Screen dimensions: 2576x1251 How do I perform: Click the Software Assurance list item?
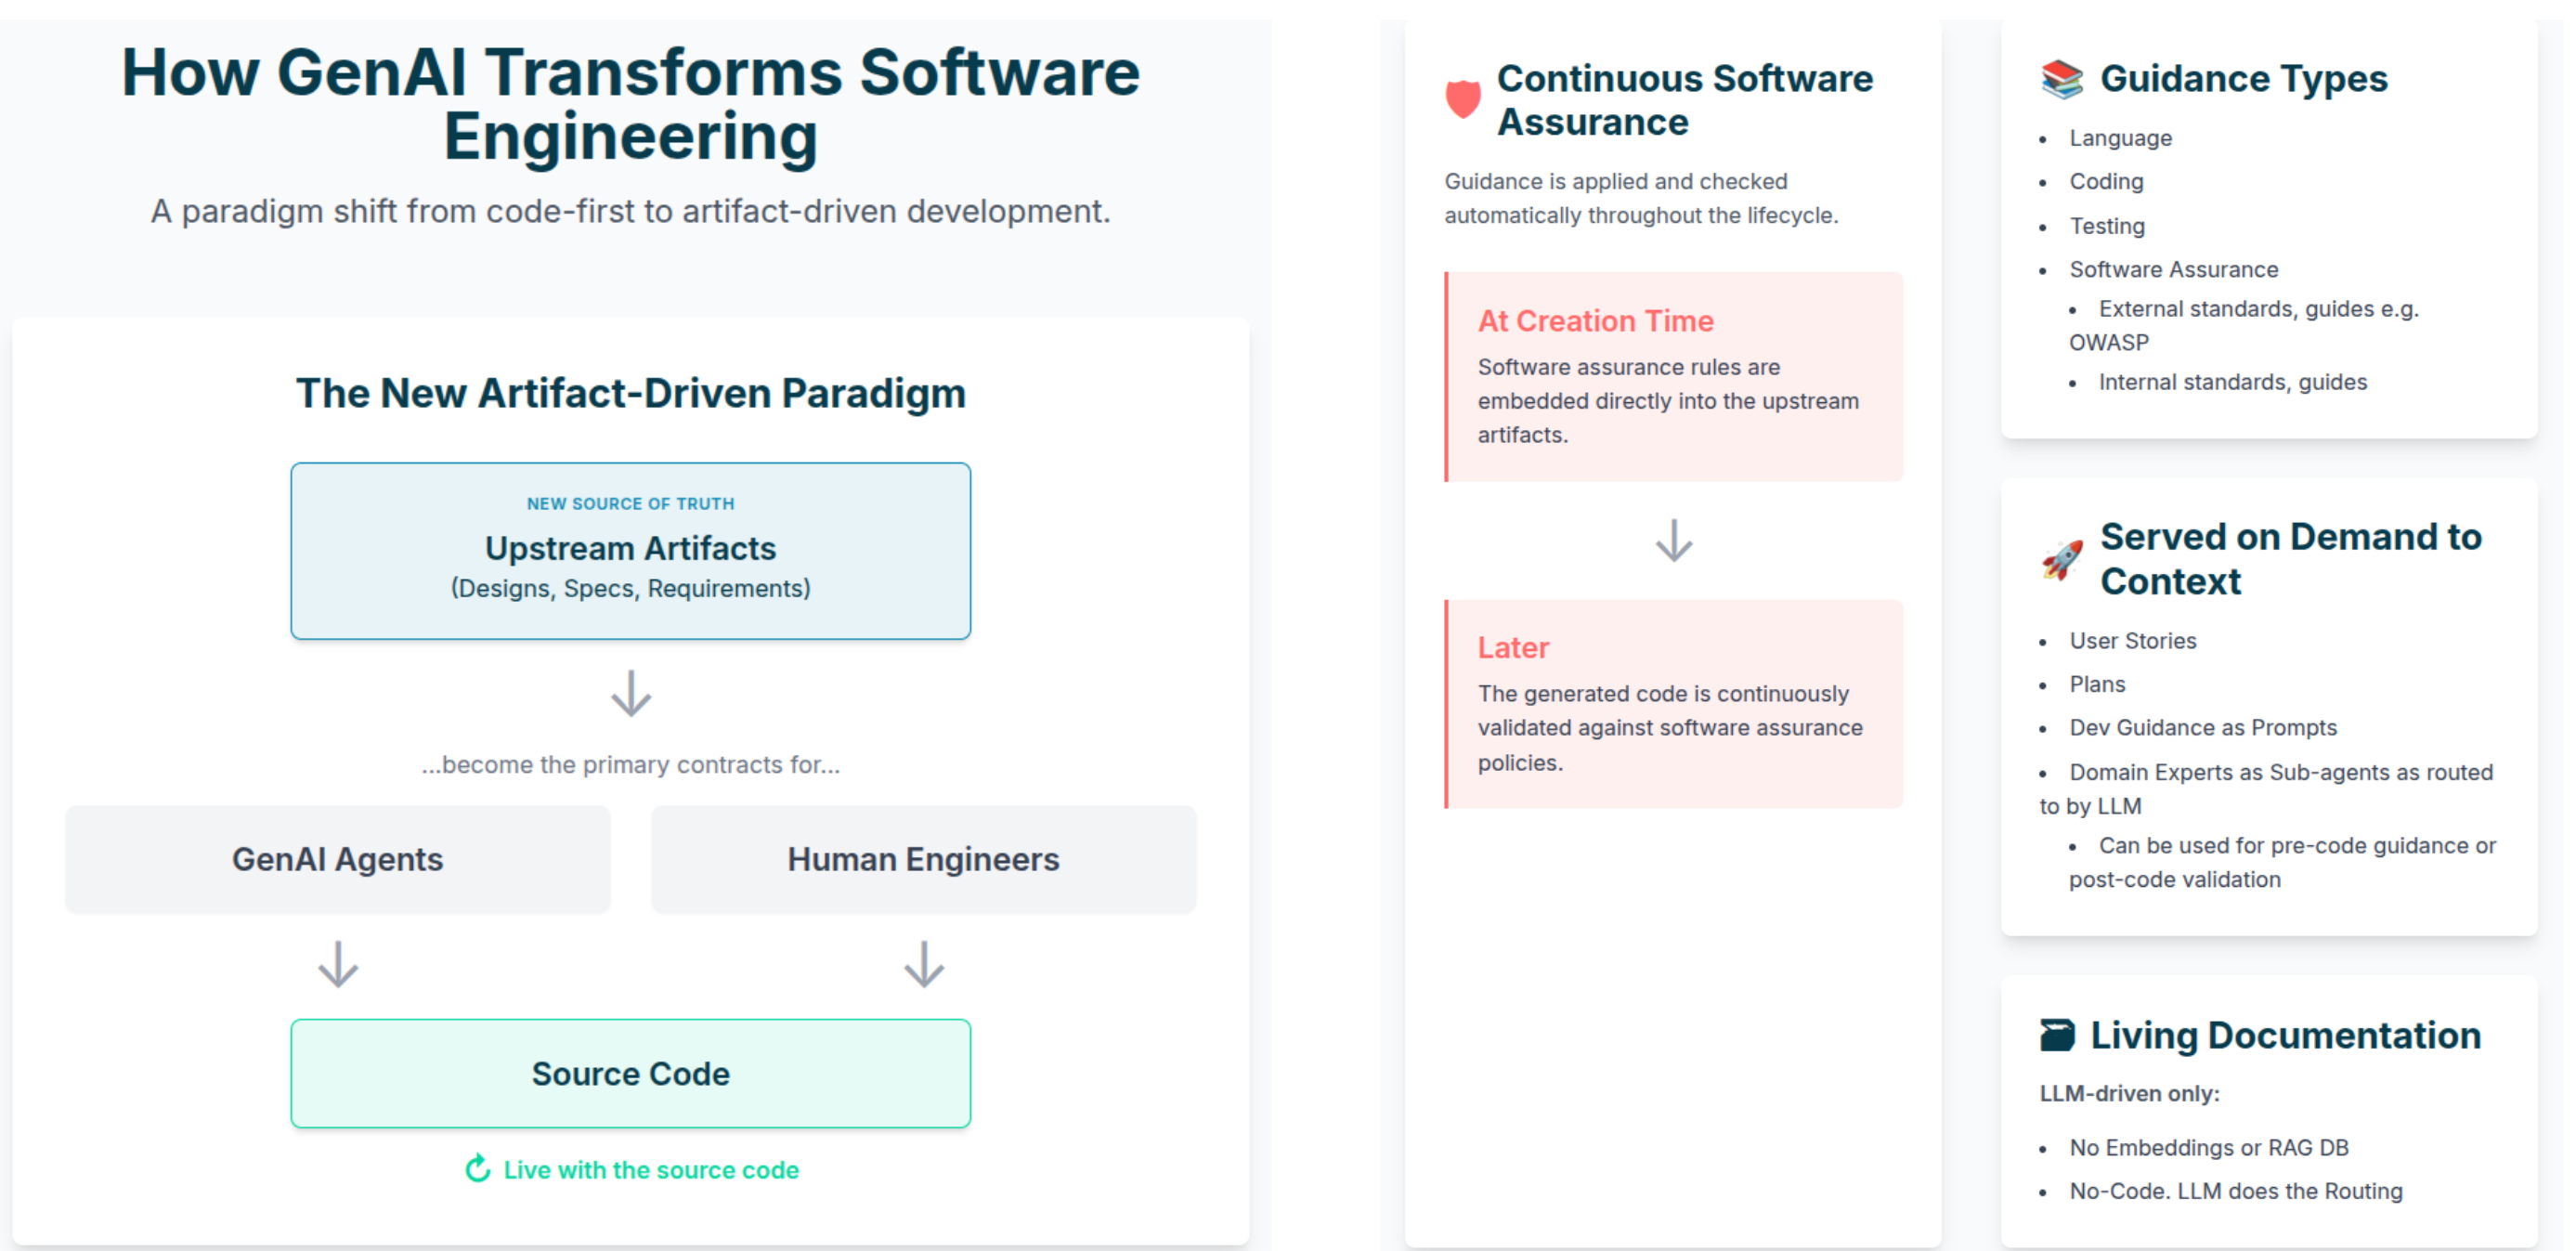[2173, 270]
